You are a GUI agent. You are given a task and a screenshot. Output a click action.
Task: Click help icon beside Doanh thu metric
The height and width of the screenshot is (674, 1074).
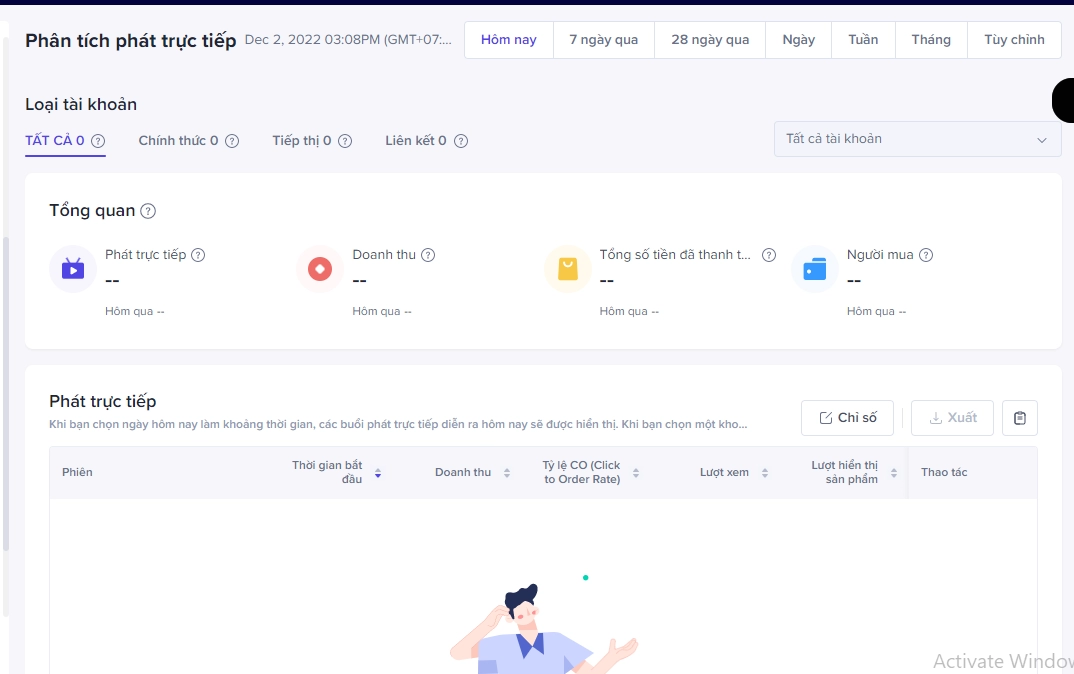pyautogui.click(x=428, y=255)
